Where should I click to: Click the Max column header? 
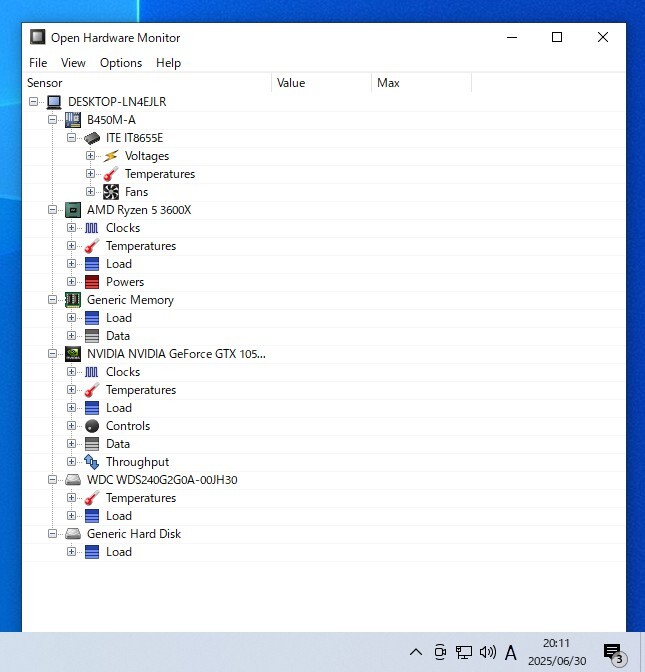(422, 83)
